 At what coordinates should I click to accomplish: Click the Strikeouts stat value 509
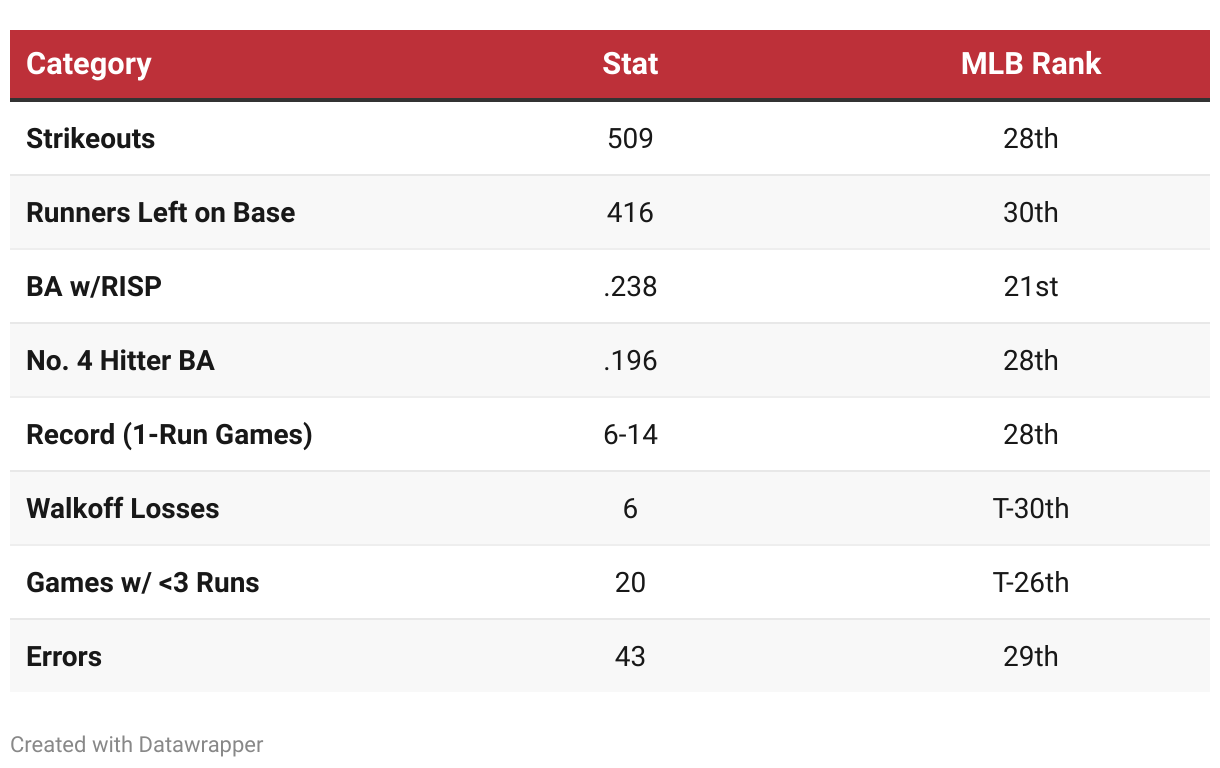coord(630,138)
